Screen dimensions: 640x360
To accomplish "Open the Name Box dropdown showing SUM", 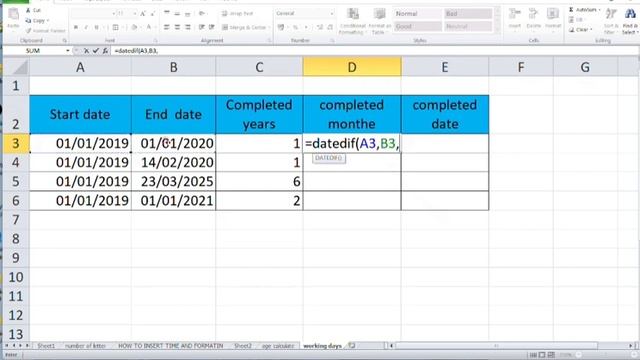I will (x=68, y=51).
